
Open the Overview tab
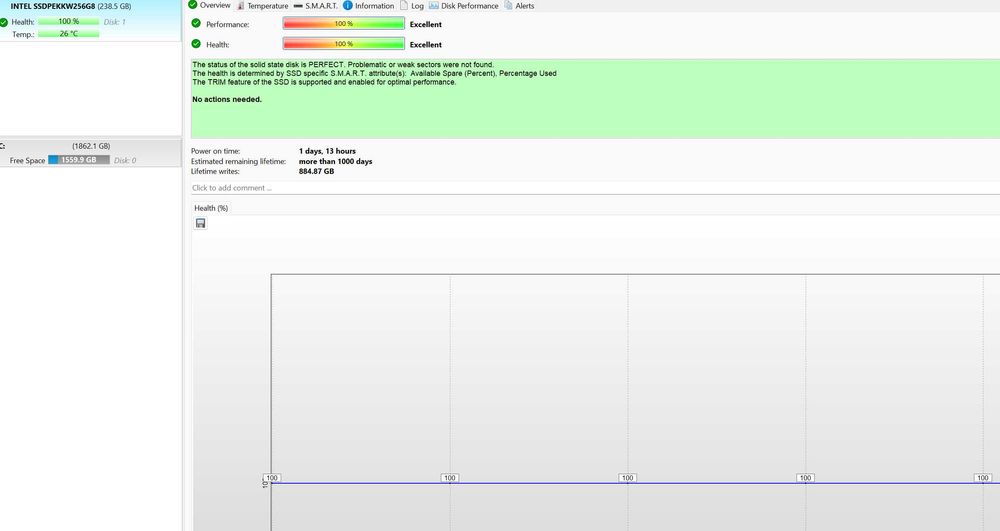(209, 5)
